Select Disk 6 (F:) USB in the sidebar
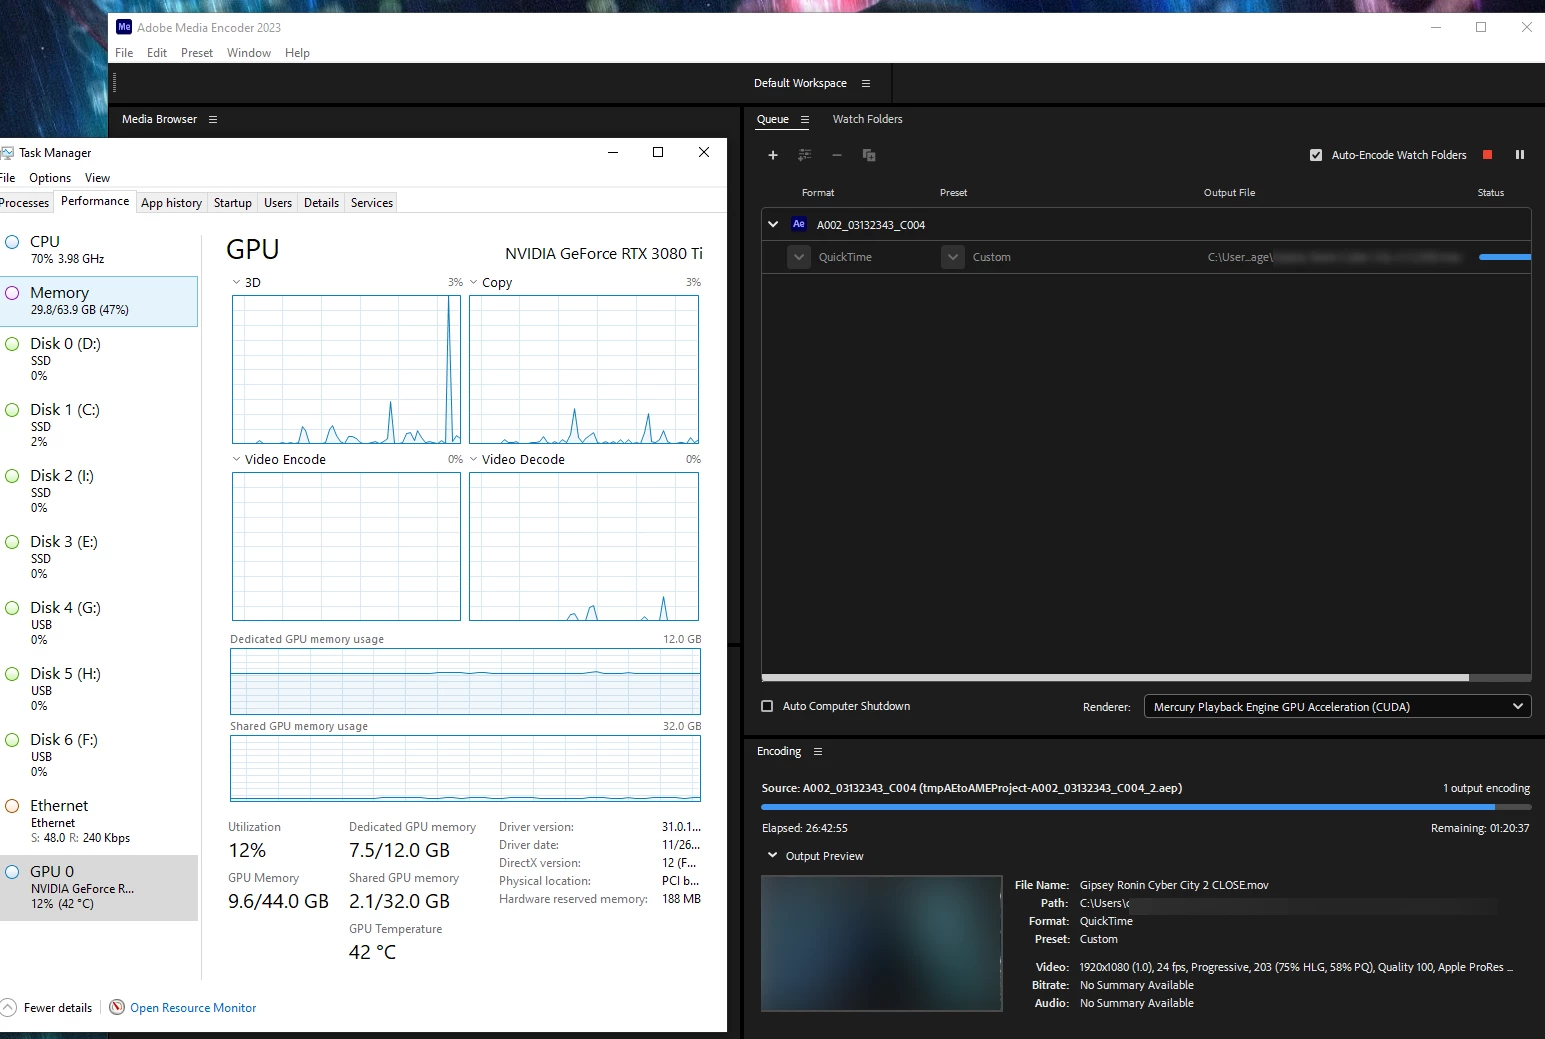The image size is (1545, 1039). [99, 756]
